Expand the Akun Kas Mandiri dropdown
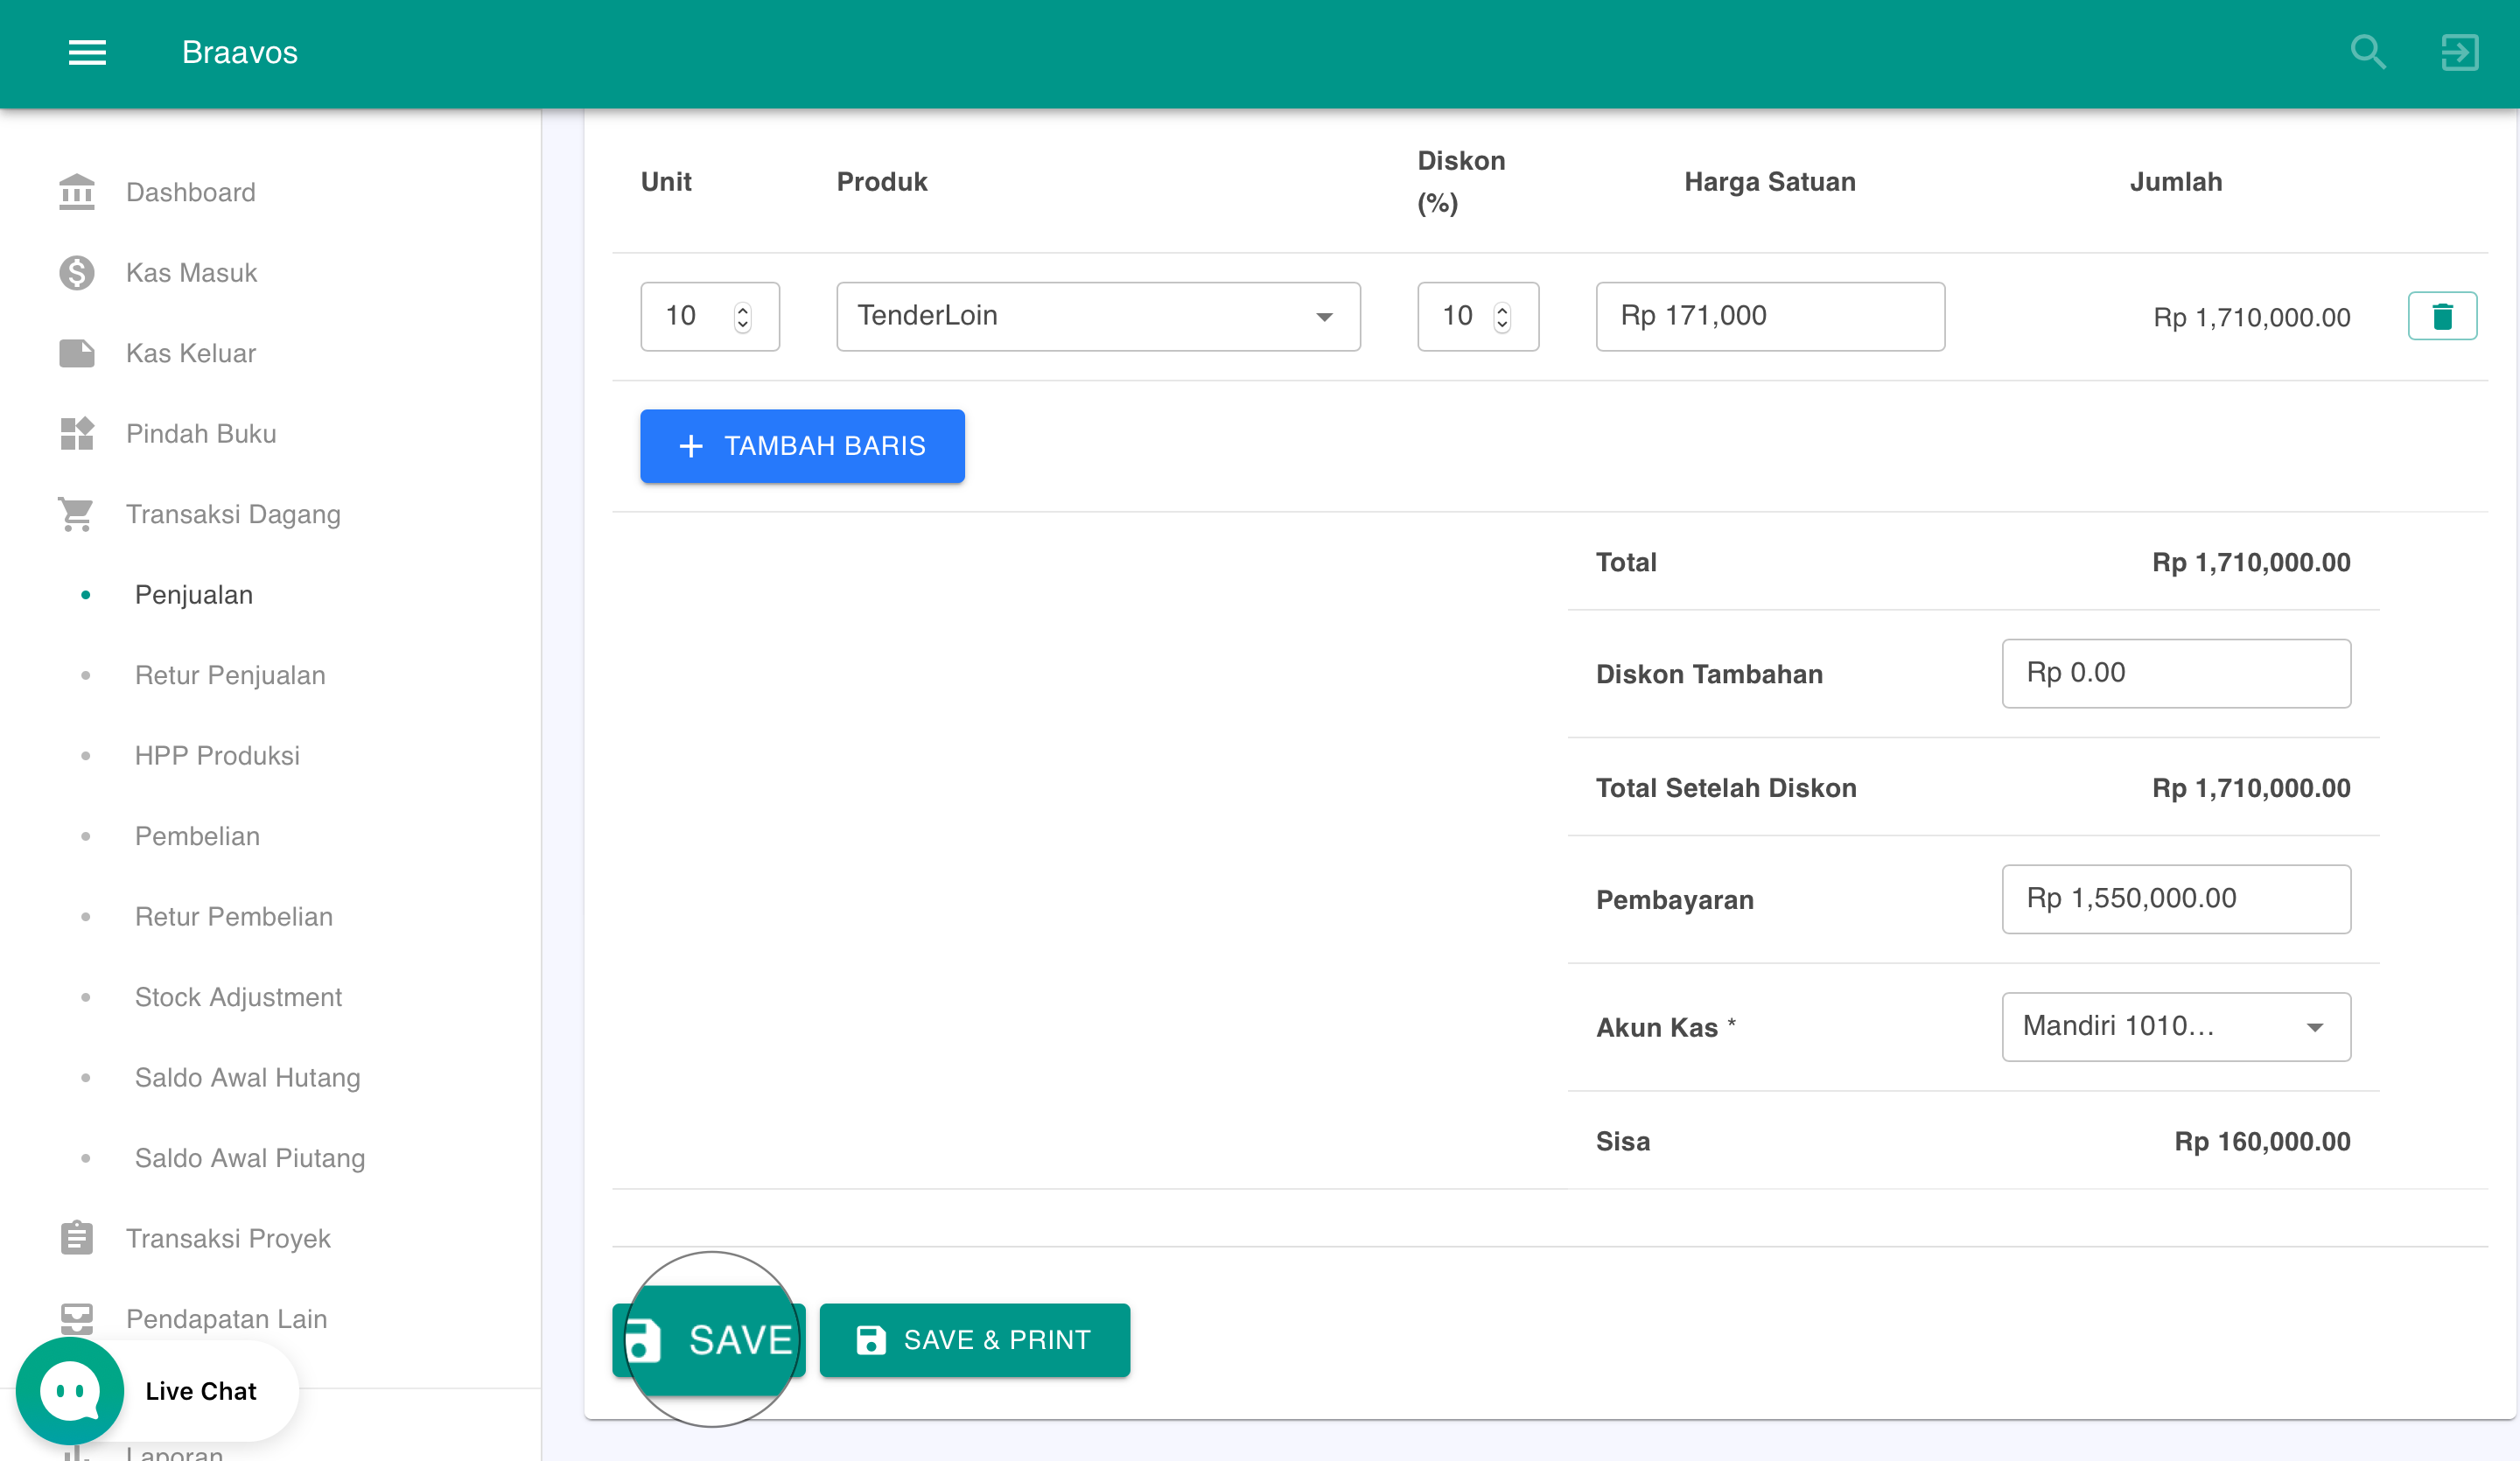This screenshot has height=1461, width=2520. point(2175,1026)
